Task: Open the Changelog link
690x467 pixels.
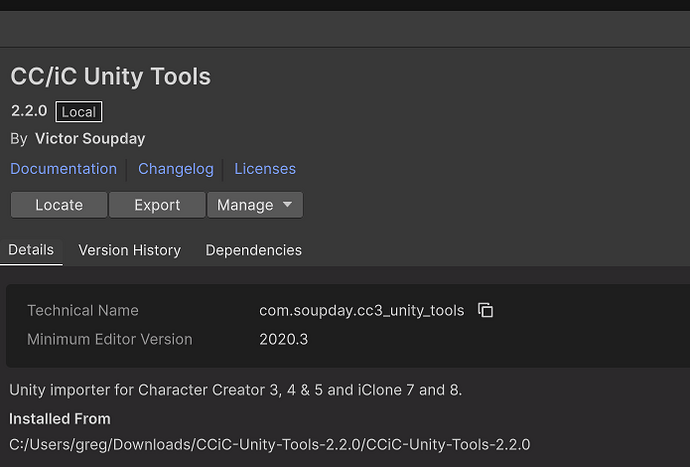Action: click(x=176, y=169)
